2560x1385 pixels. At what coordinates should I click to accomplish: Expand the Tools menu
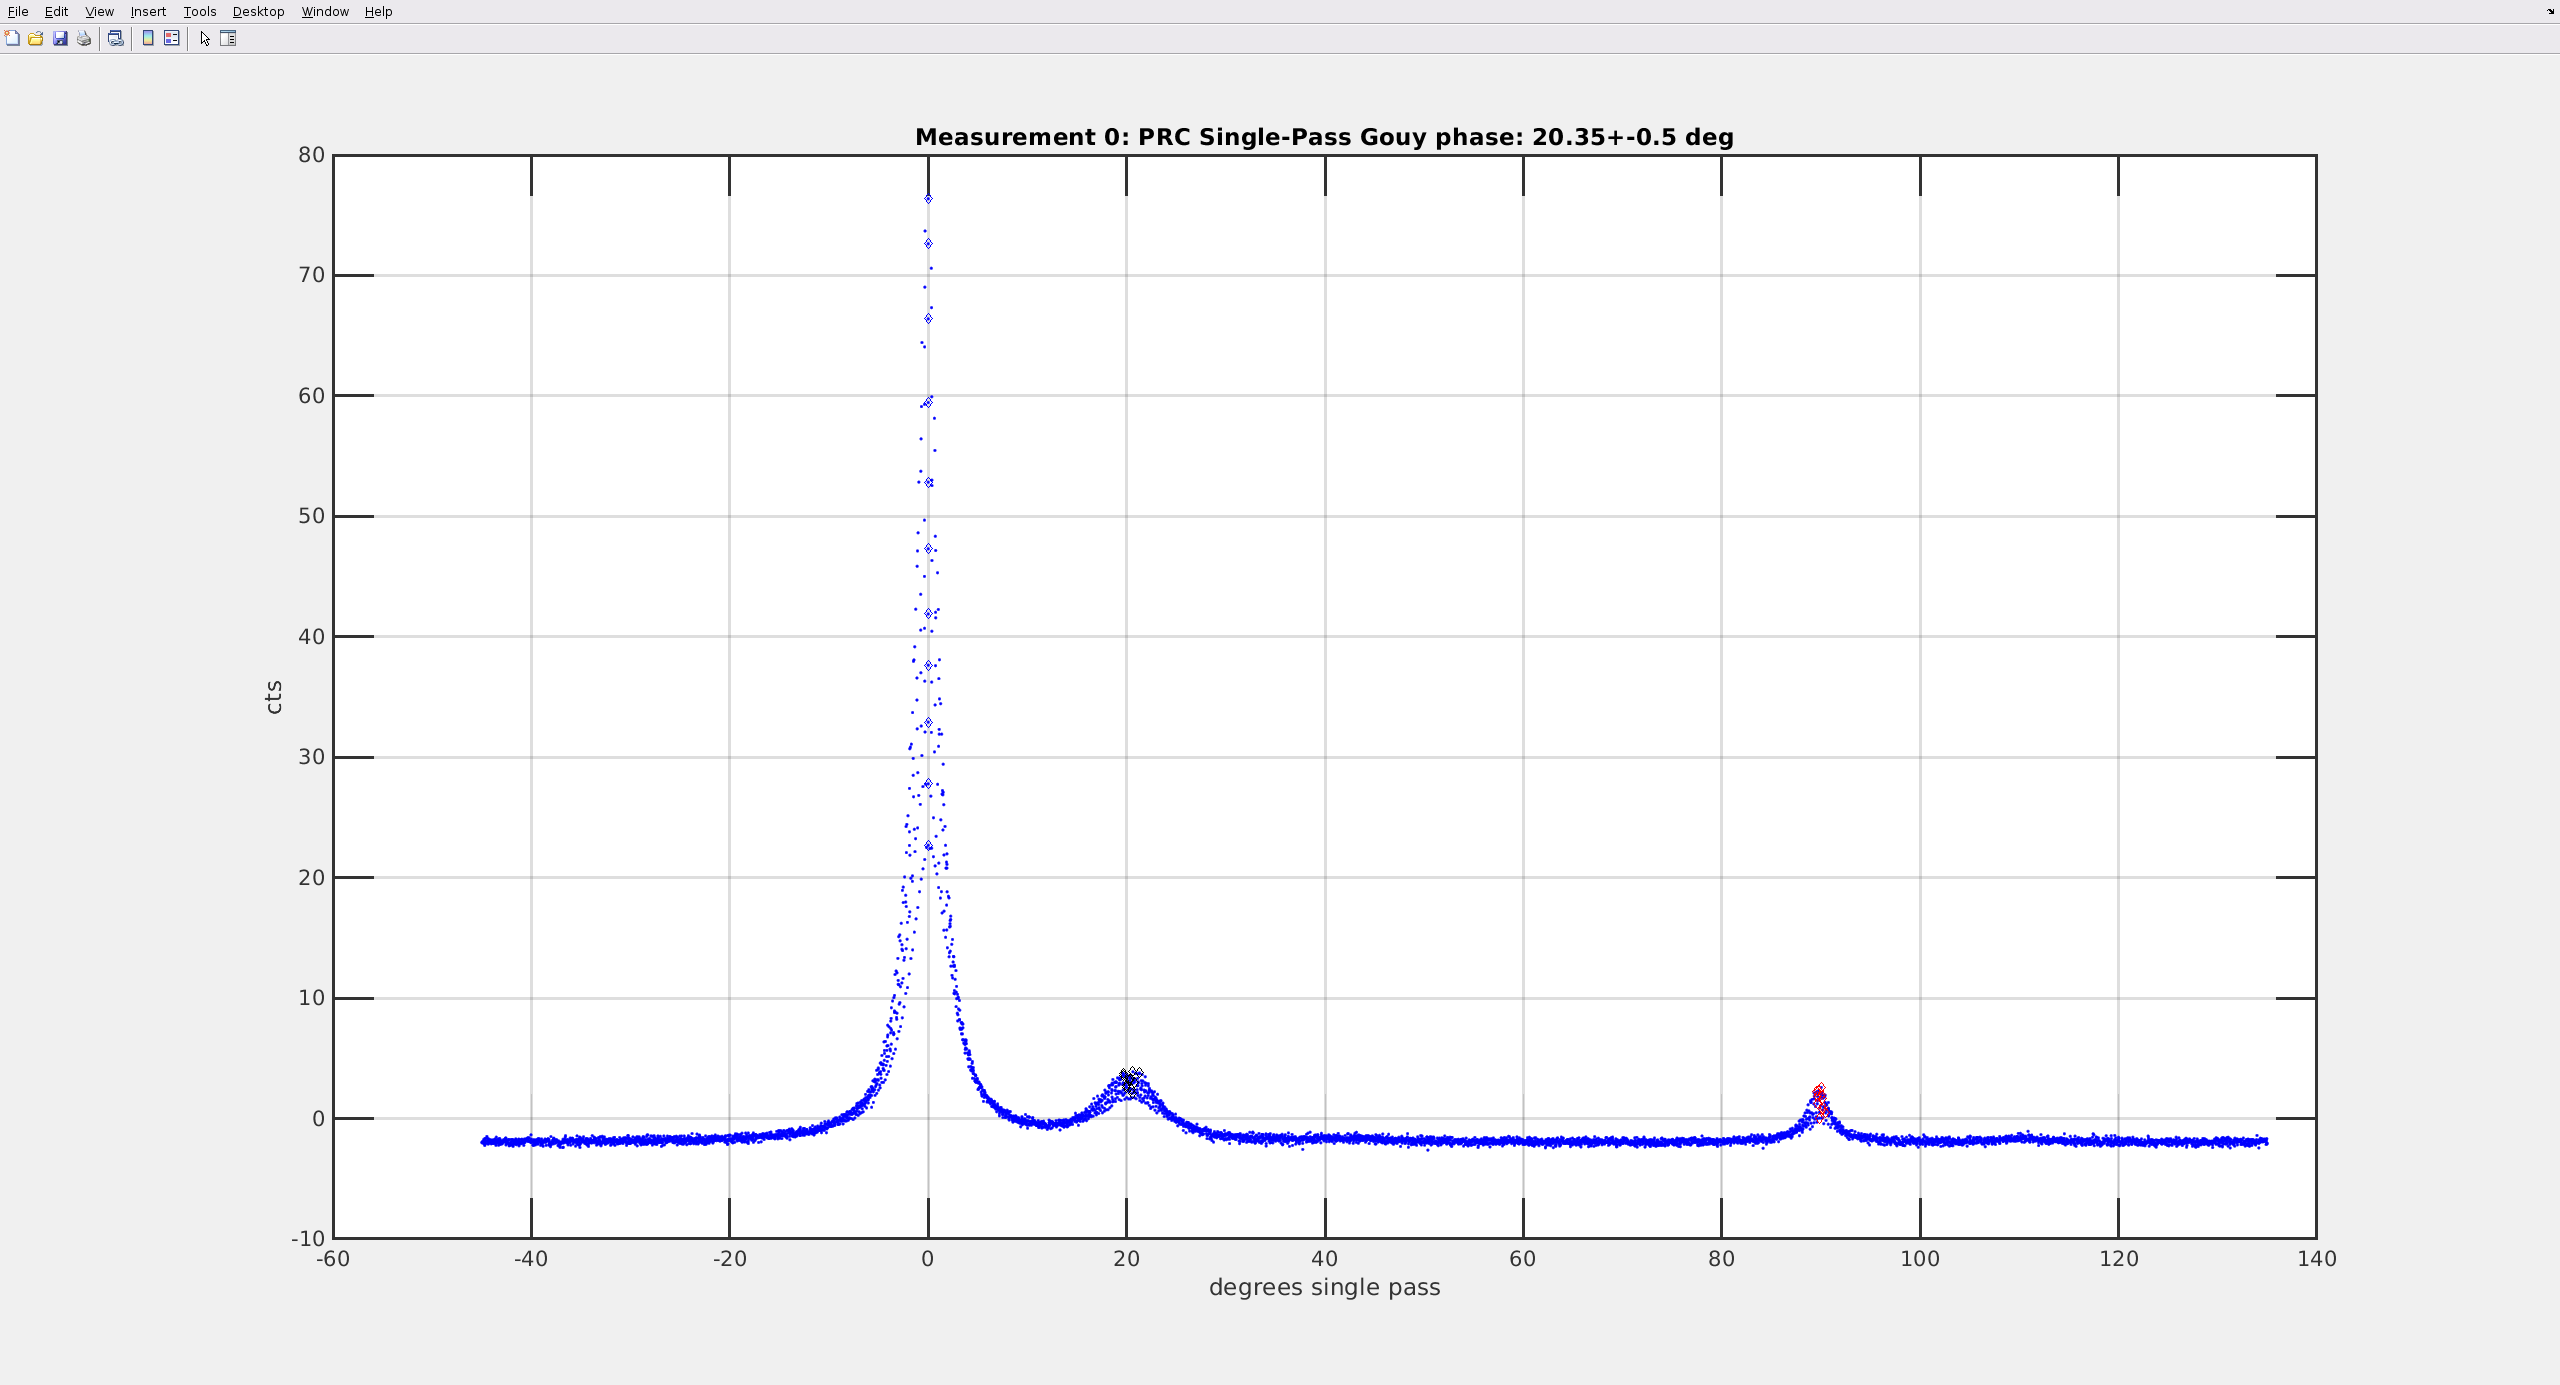click(199, 11)
